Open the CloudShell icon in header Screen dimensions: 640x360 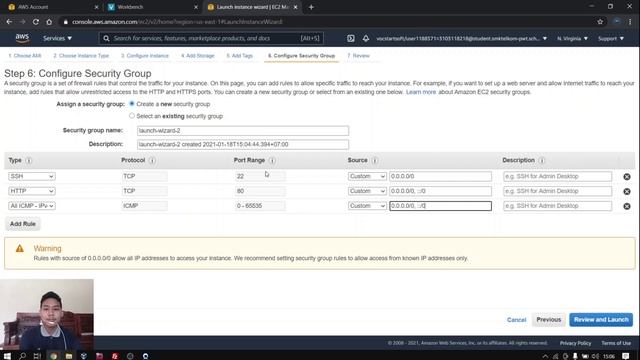click(x=351, y=38)
